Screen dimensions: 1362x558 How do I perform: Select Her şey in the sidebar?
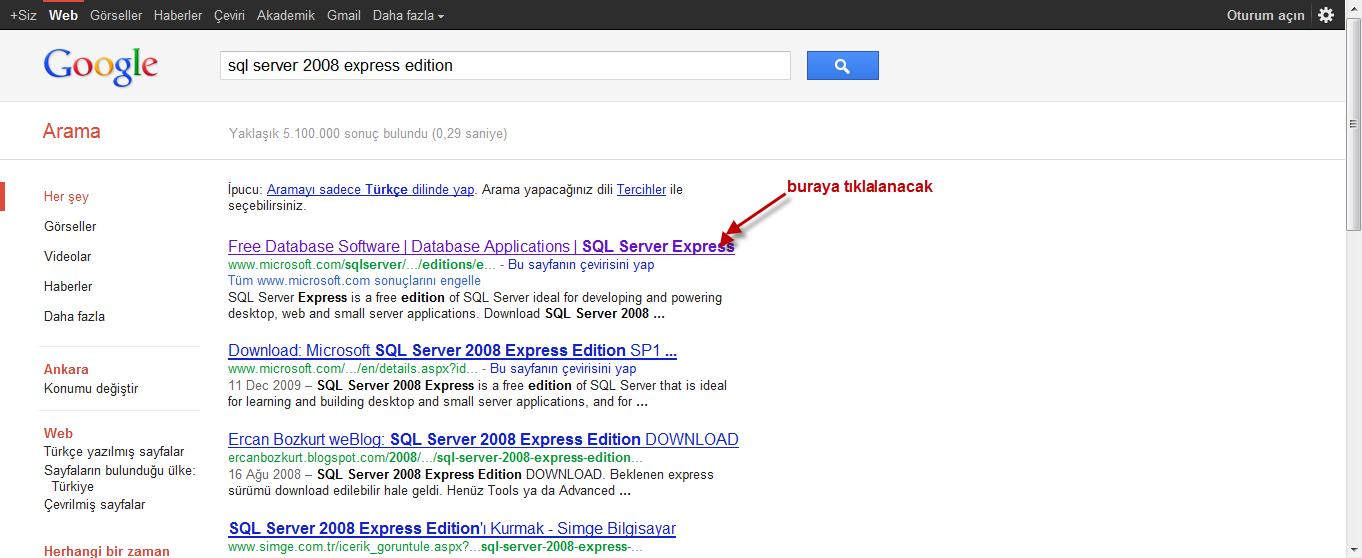[x=66, y=197]
